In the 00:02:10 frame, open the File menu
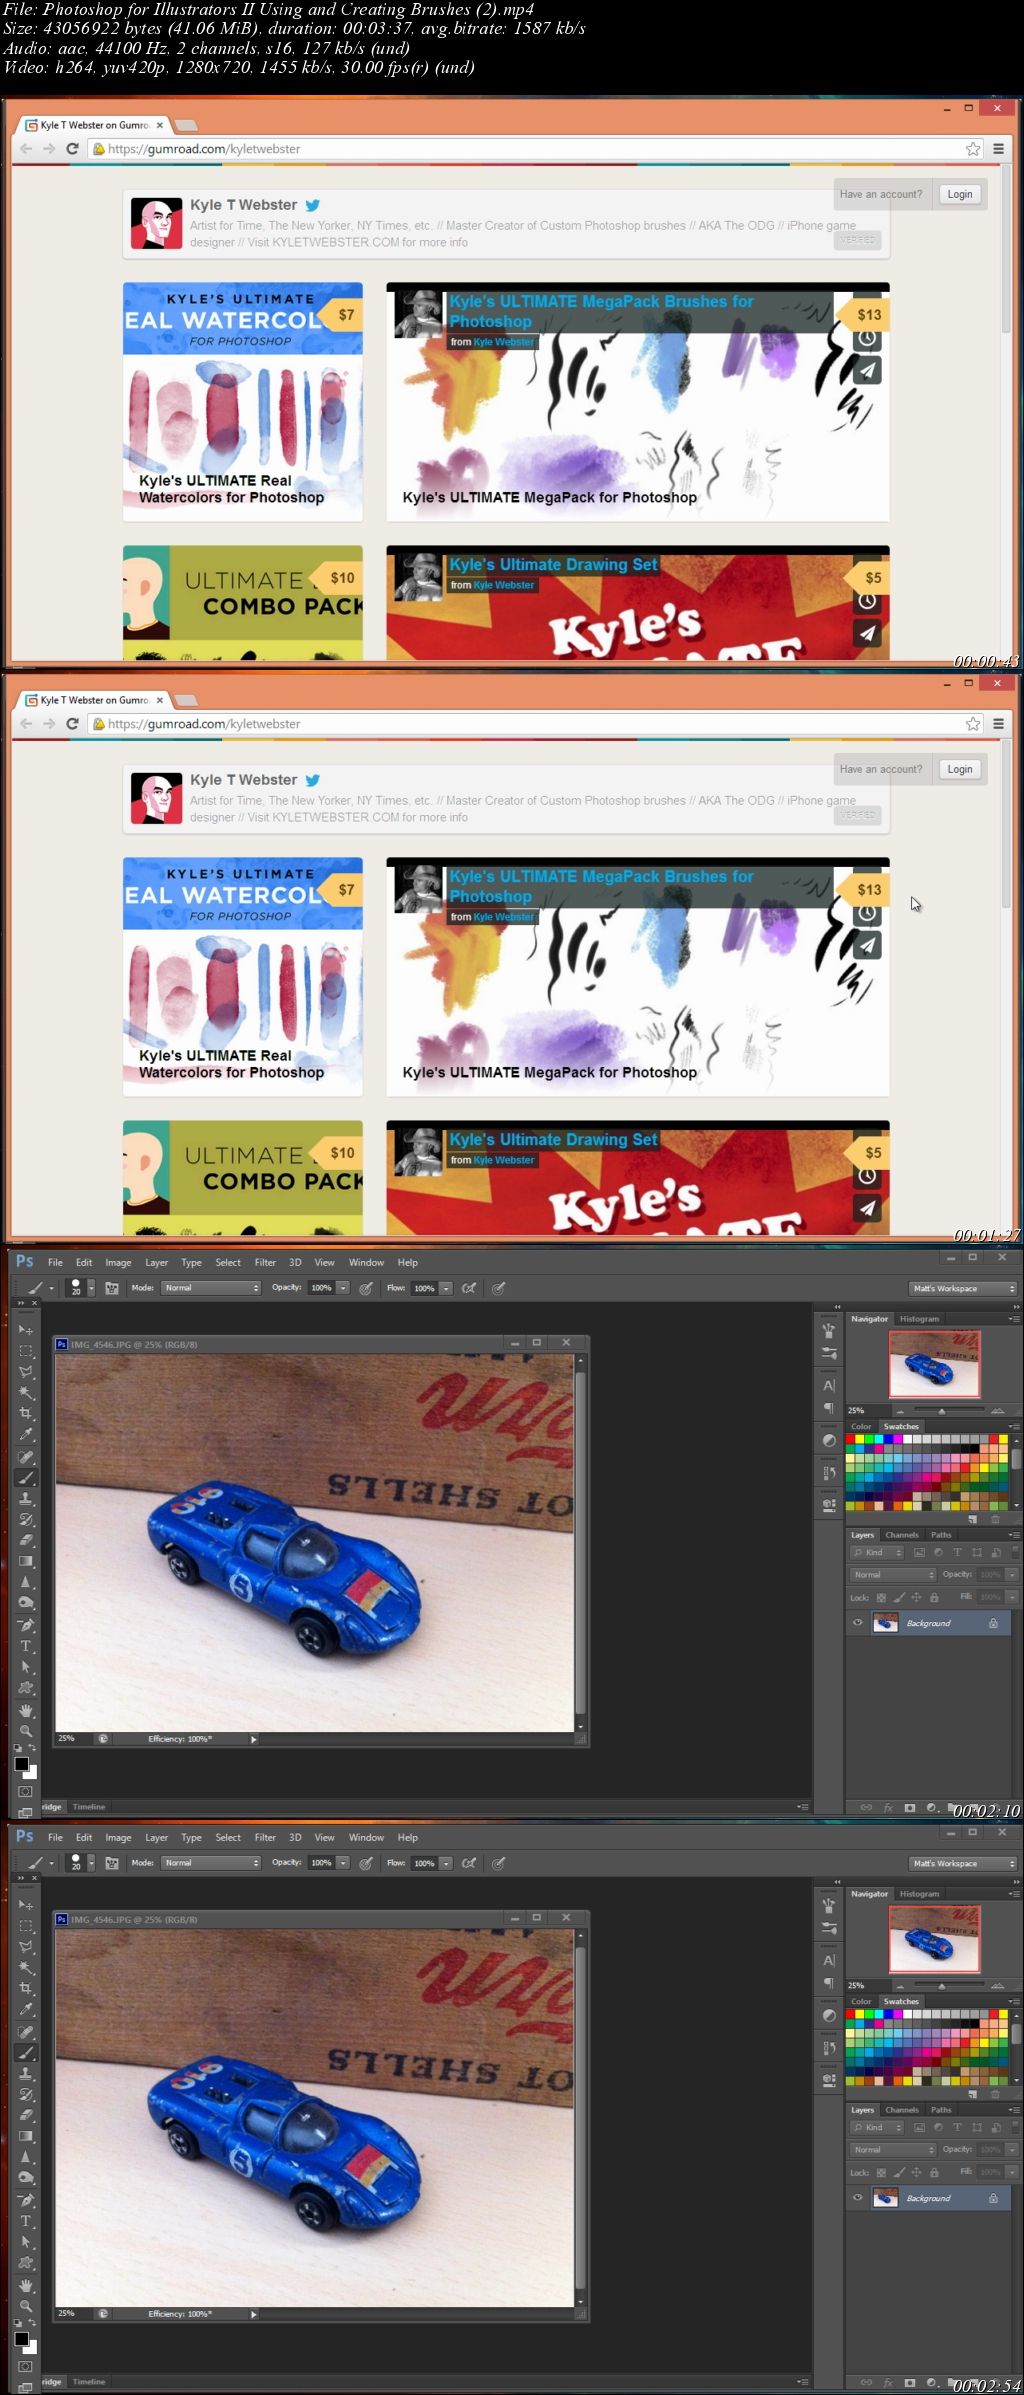This screenshot has width=1024, height=2395. tap(55, 1262)
